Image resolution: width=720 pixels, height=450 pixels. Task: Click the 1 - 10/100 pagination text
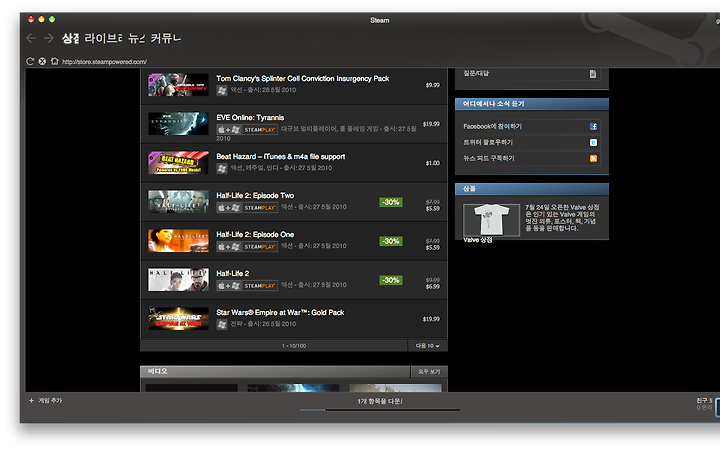294,346
